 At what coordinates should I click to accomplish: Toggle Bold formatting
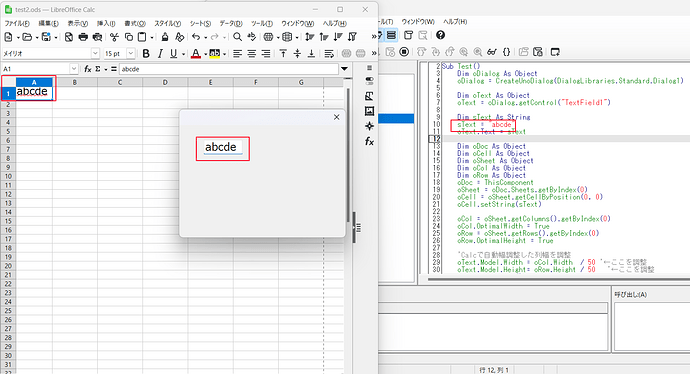(146, 54)
